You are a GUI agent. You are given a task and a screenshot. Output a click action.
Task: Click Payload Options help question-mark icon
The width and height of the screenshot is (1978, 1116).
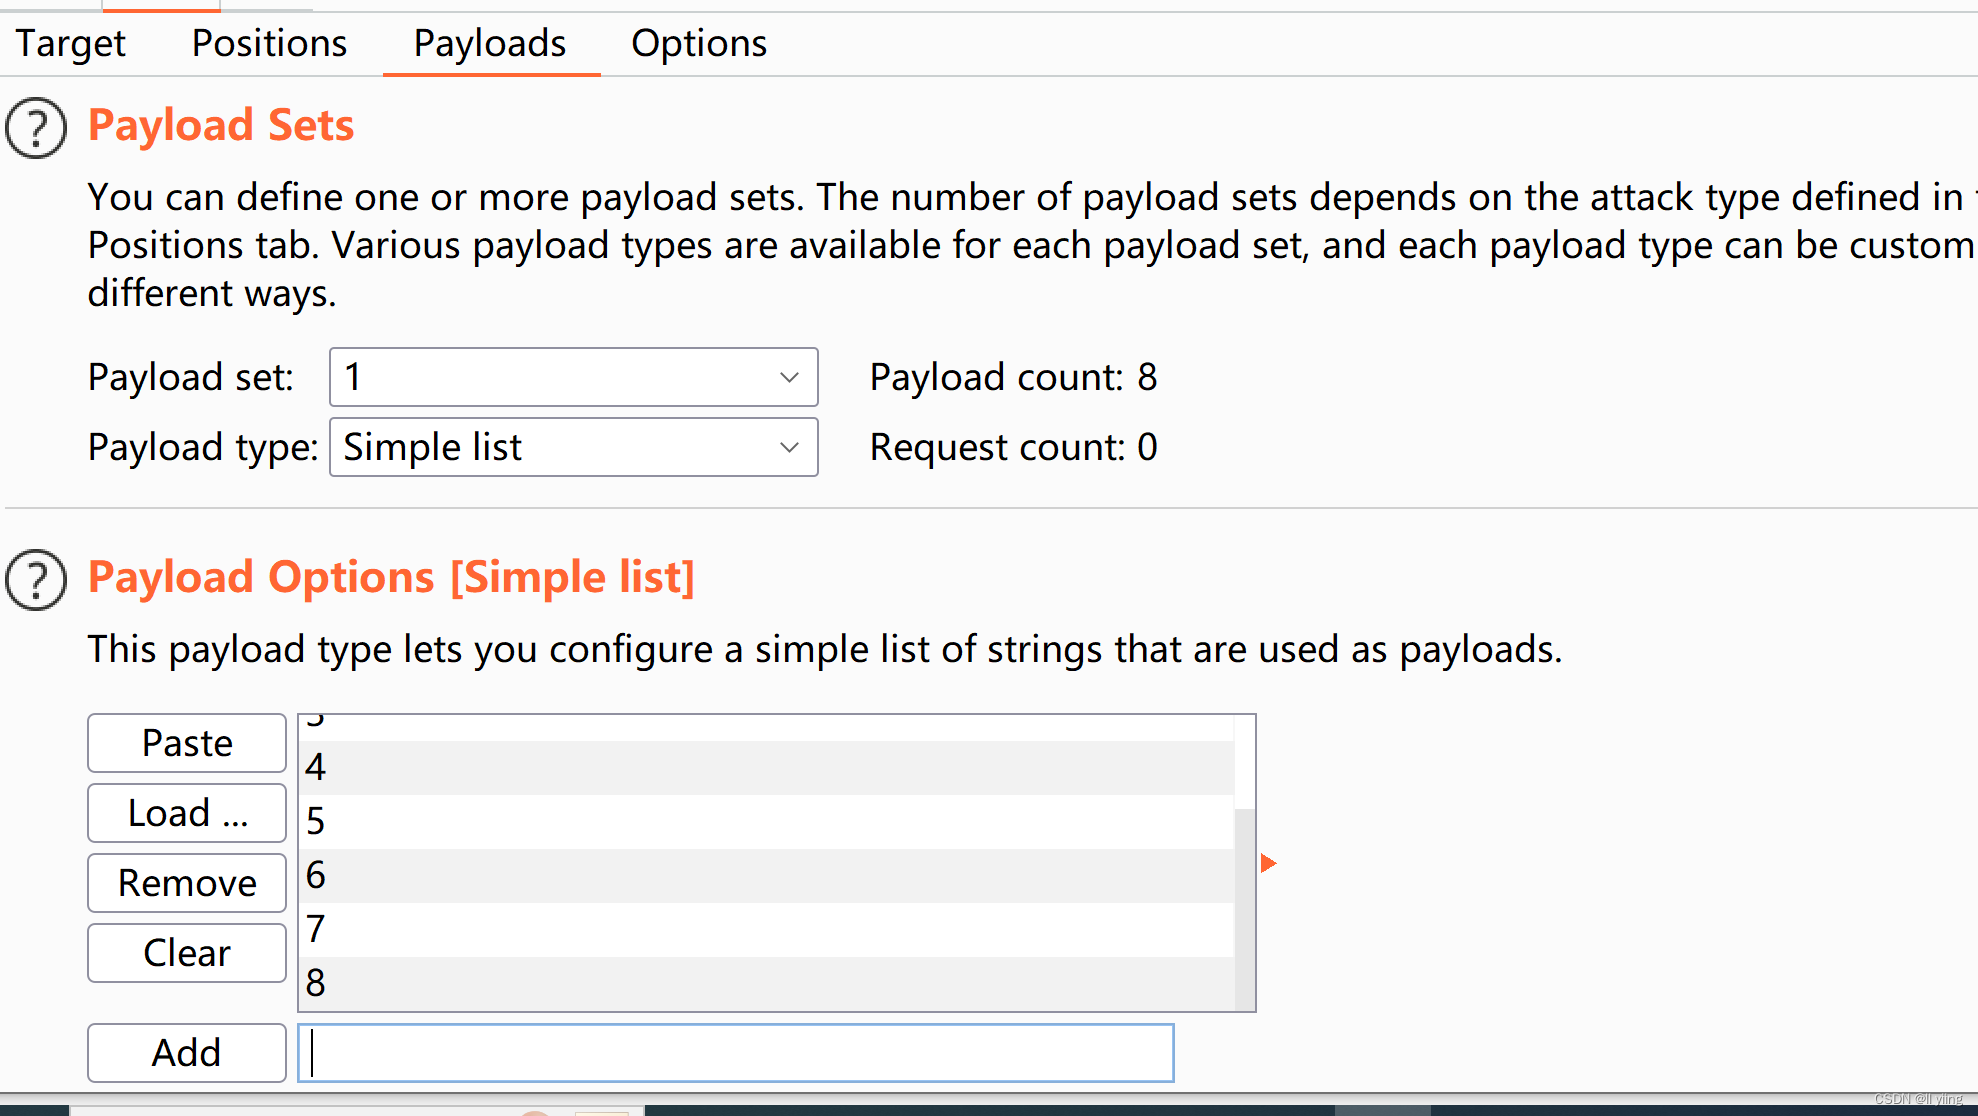click(x=36, y=580)
